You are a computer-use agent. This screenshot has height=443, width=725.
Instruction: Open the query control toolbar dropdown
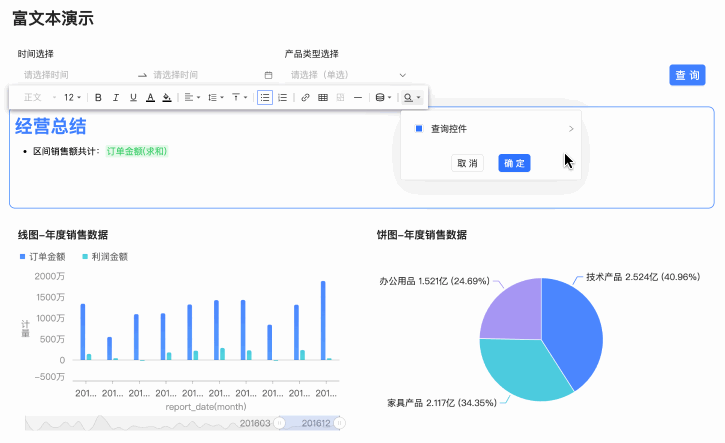(x=412, y=98)
